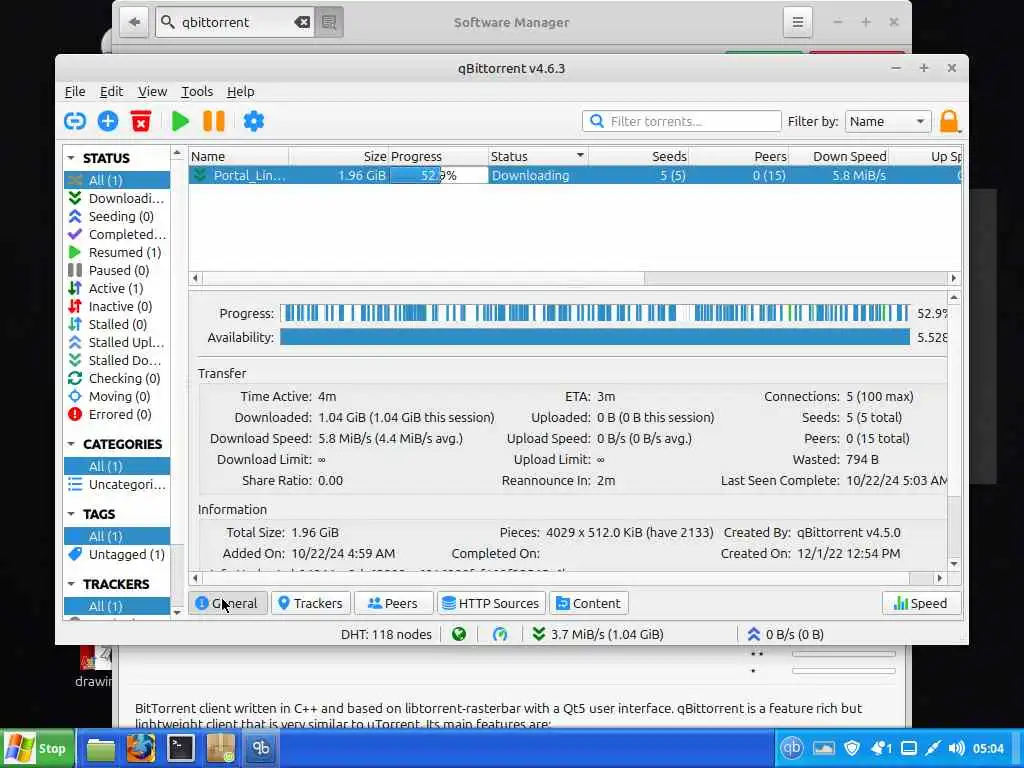This screenshot has height=768, width=1024.
Task: Select the Downloading status filter
Action: tap(117, 198)
